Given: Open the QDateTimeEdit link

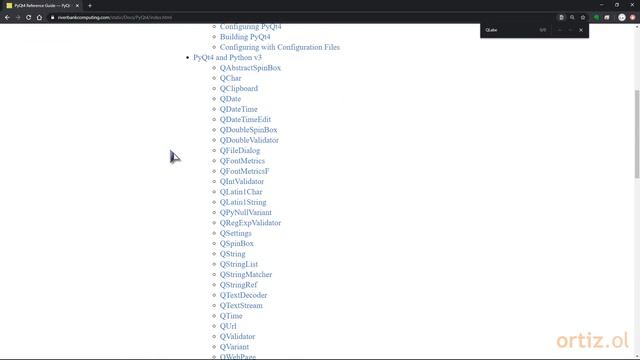Looking at the screenshot, I should [245, 120].
